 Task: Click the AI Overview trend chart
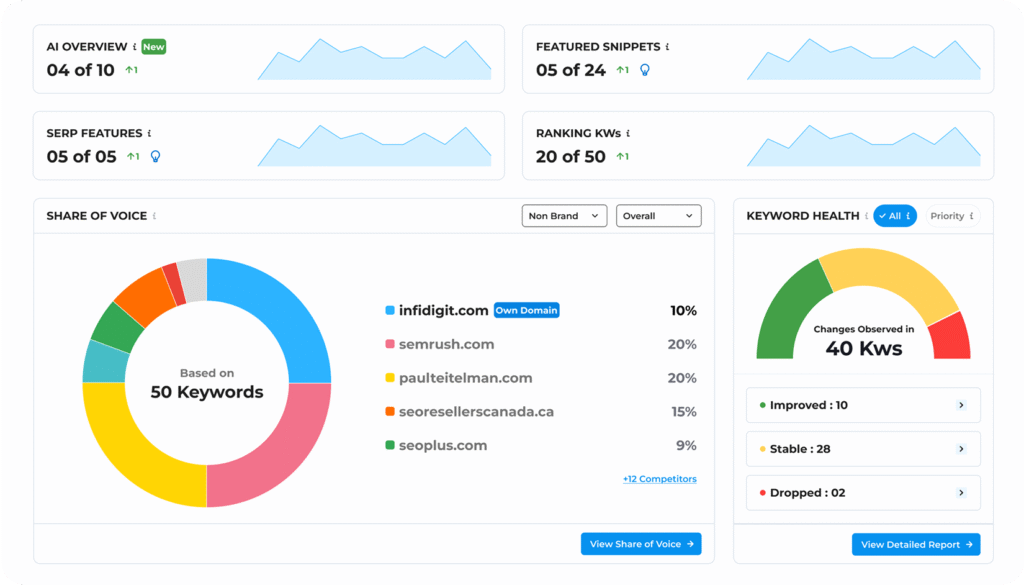[x=374, y=60]
